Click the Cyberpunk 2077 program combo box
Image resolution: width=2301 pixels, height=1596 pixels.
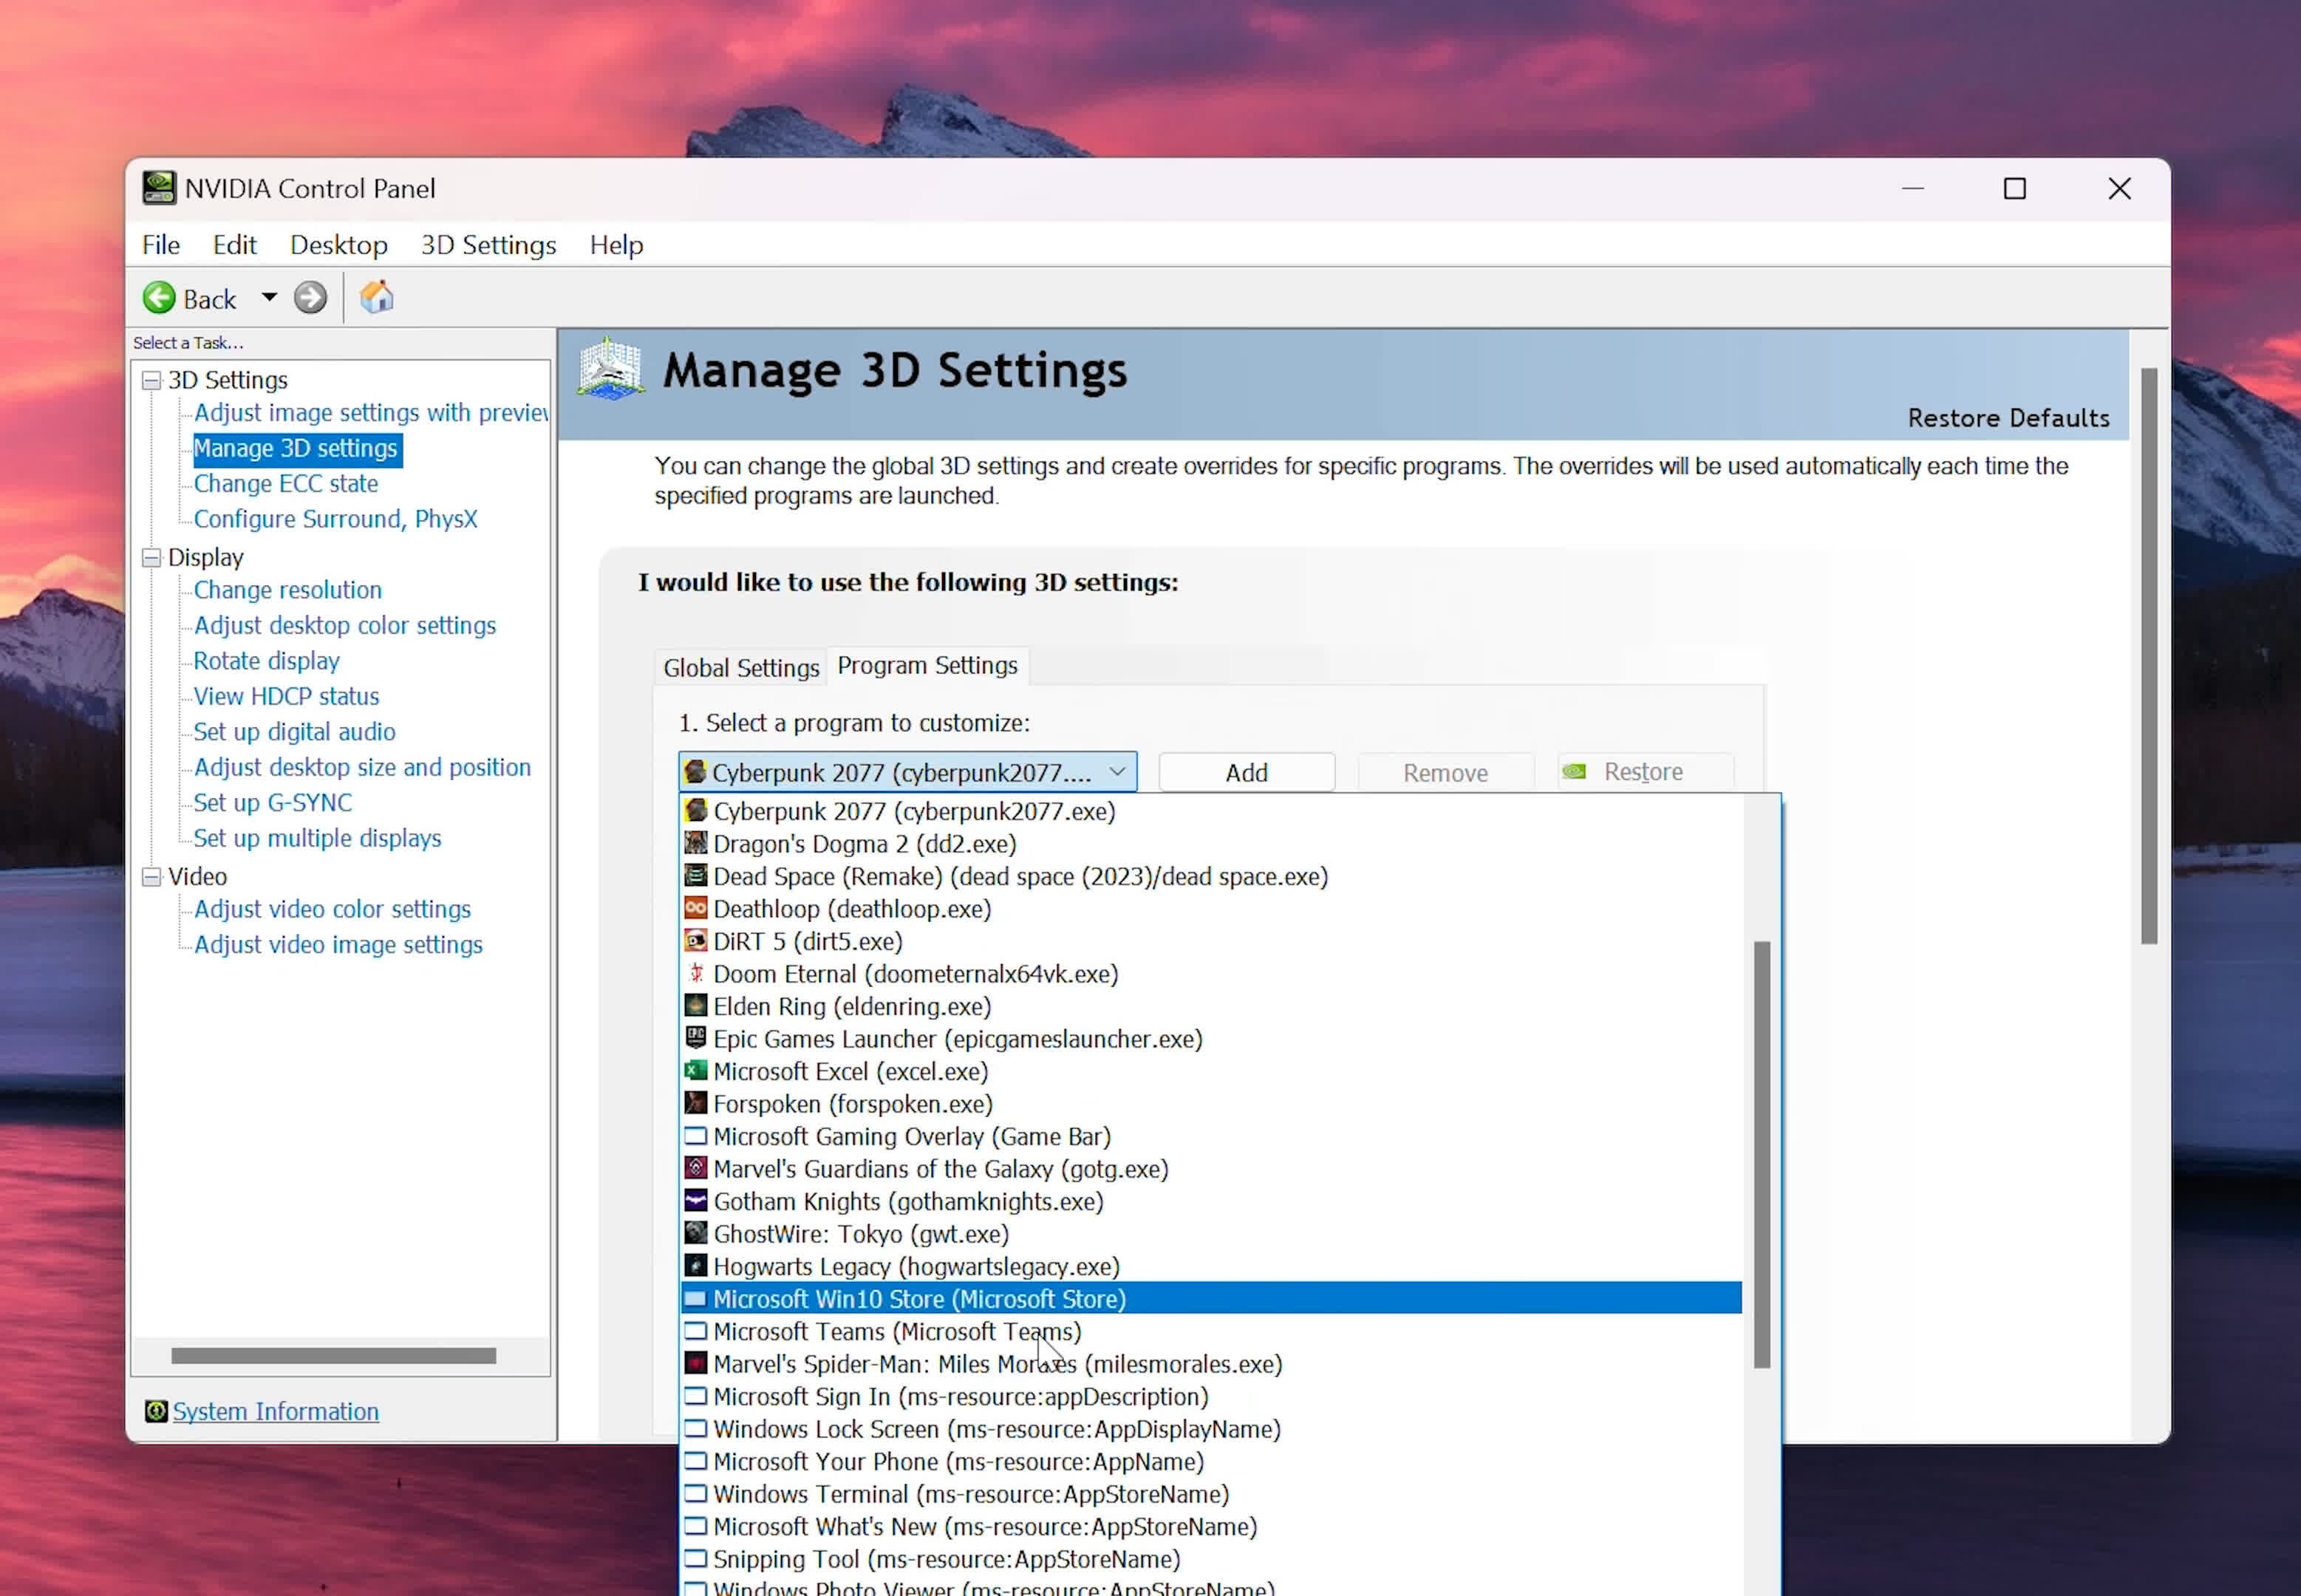pyautogui.click(x=906, y=772)
